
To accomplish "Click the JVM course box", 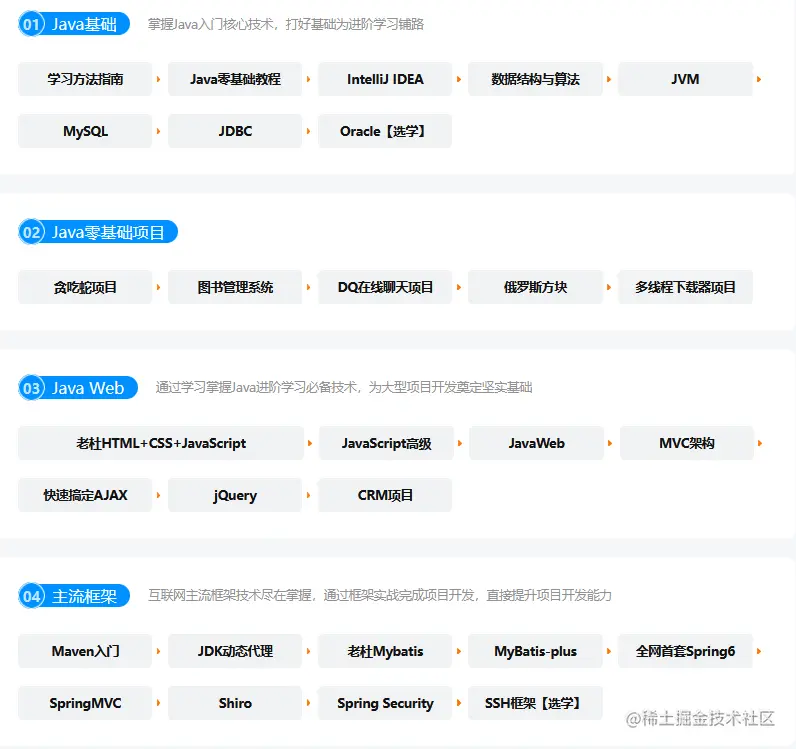I will 685,79.
